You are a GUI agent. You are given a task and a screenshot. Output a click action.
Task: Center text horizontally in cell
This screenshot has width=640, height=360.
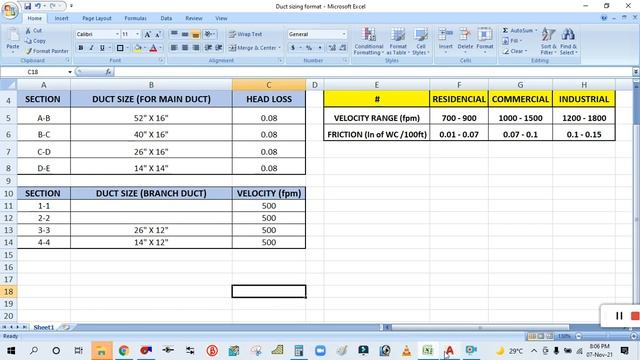click(185, 48)
